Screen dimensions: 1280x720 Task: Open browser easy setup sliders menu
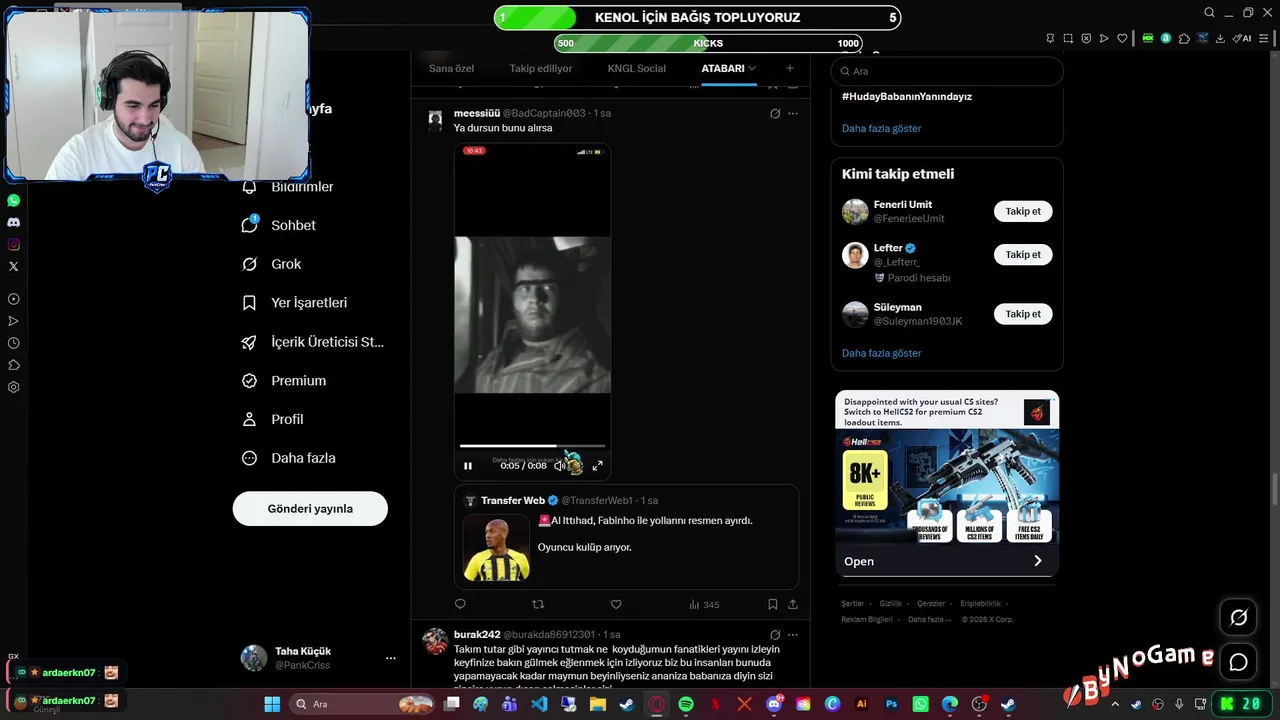pos(1264,38)
